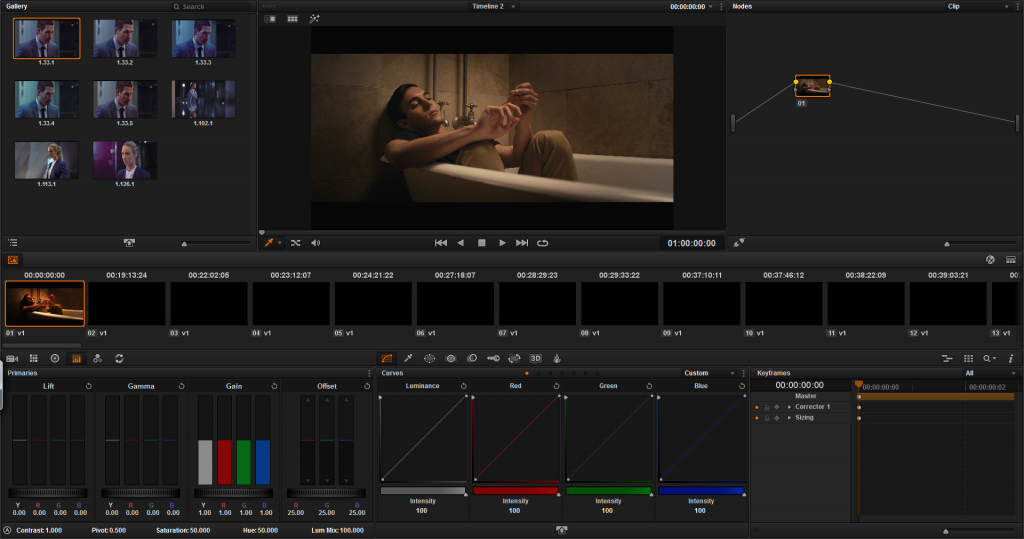Open the Timeline 2 dropdown
Screen dimensions: 1024x539
click(514, 6)
